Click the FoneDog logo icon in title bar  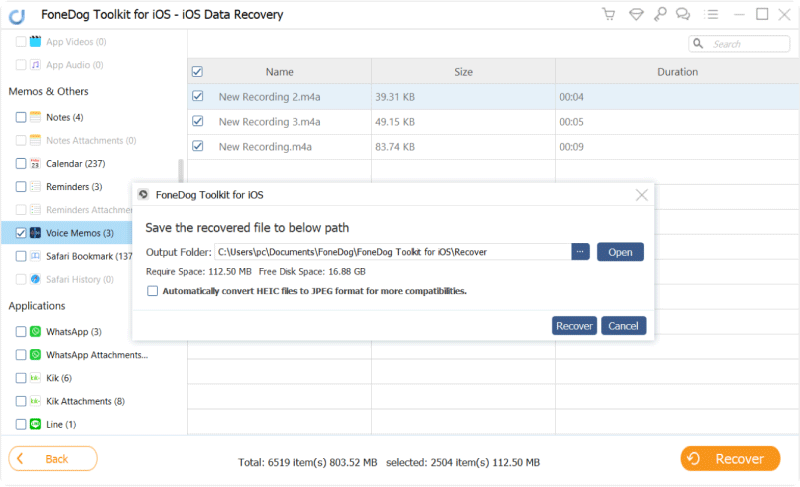coord(17,16)
